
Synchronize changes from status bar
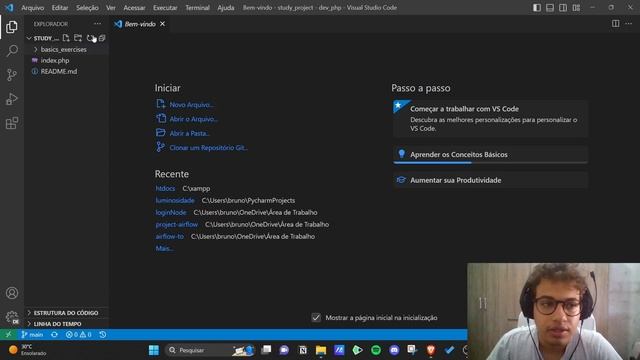point(54,334)
